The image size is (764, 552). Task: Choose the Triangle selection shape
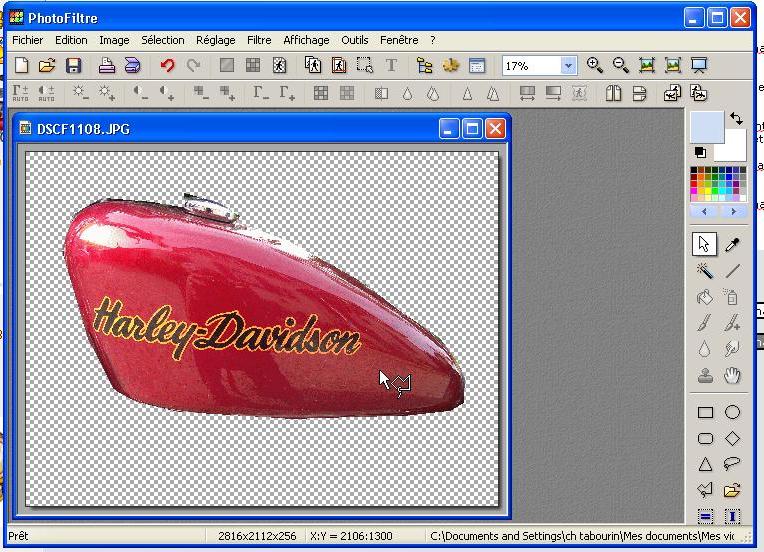(x=705, y=464)
